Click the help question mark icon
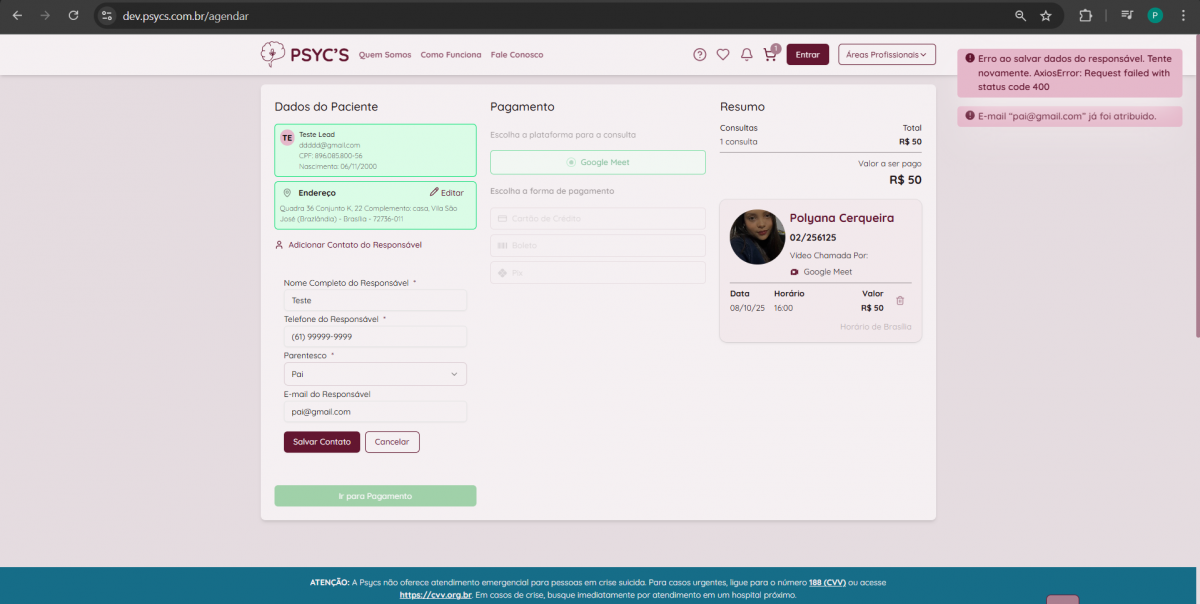 point(700,55)
